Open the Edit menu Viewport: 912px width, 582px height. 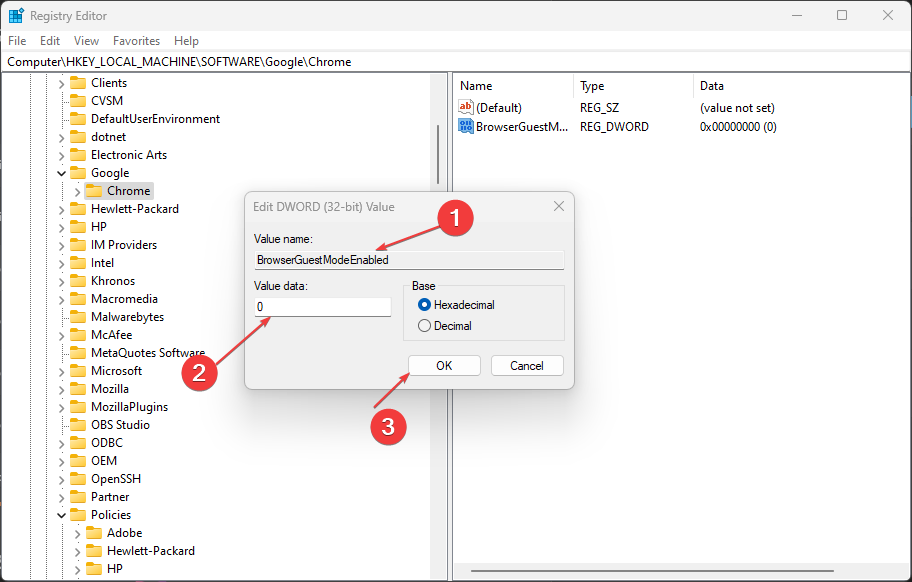49,41
